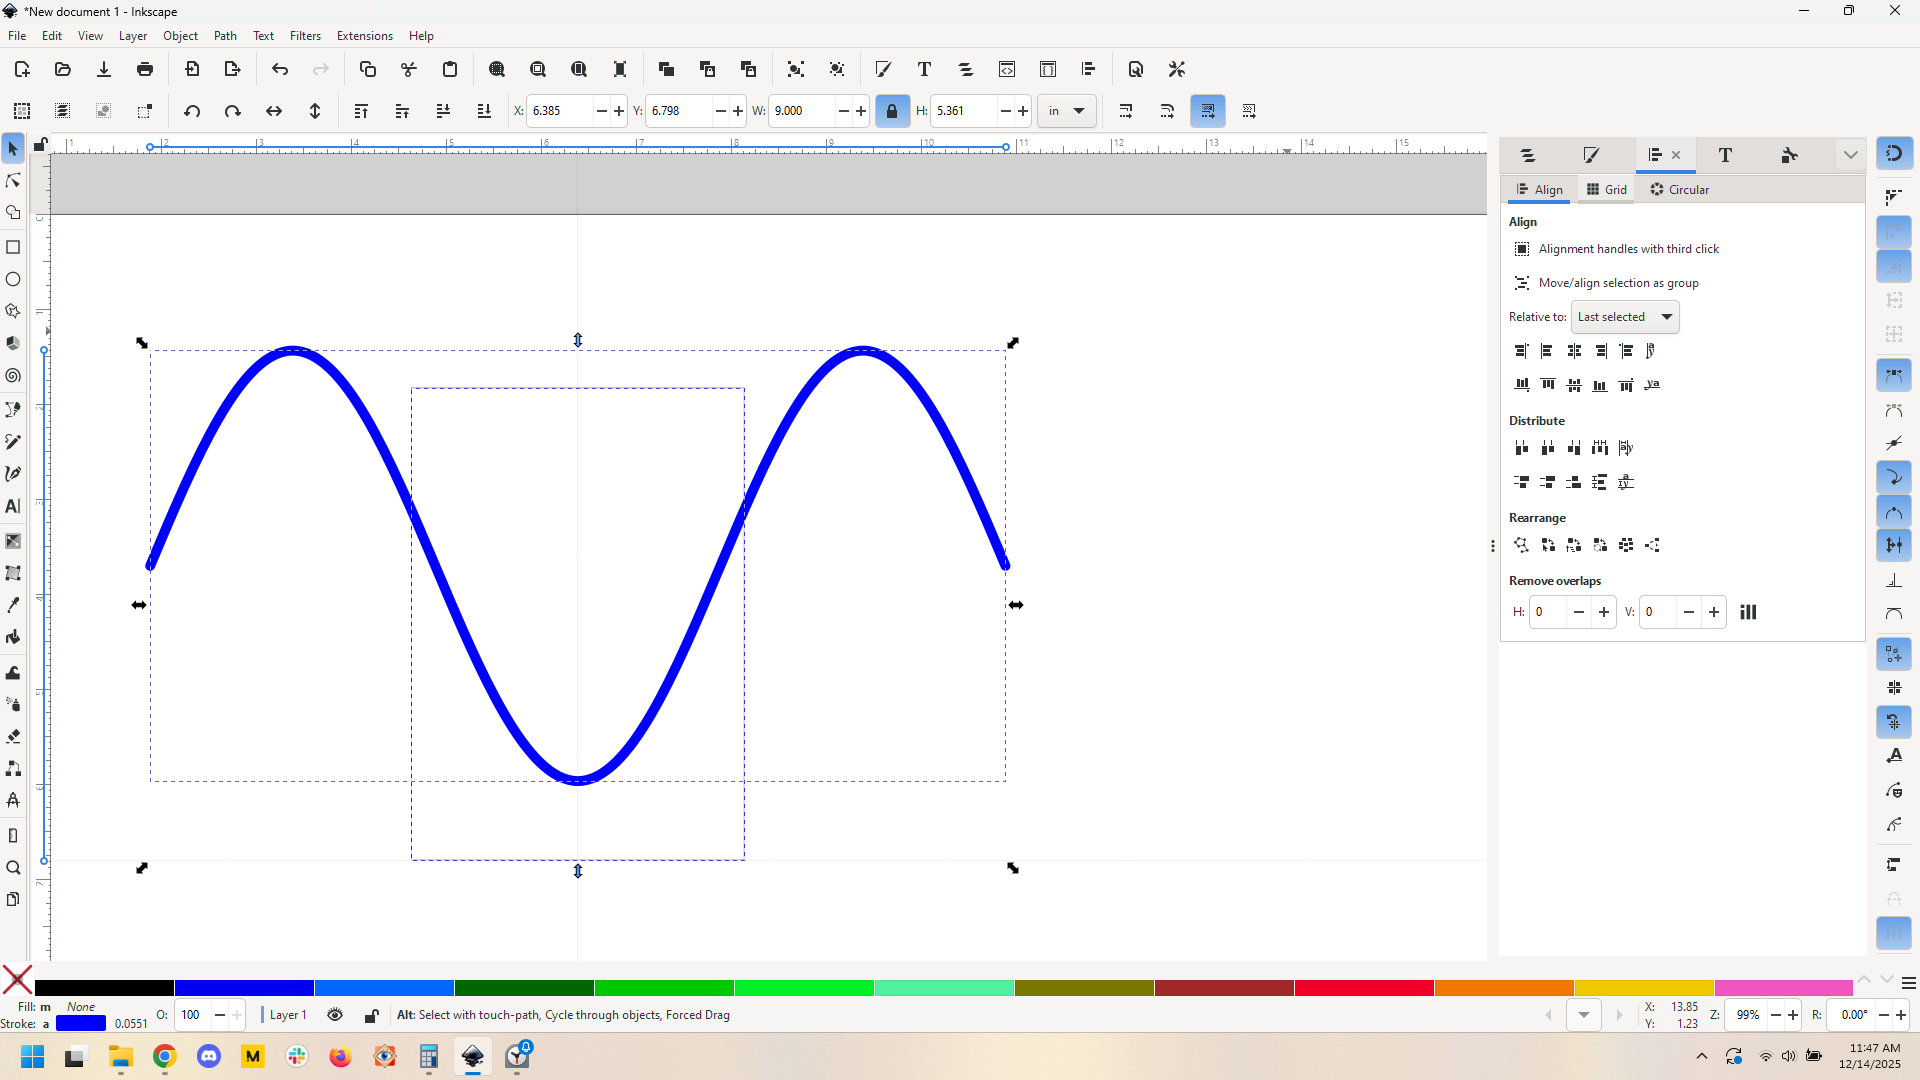Viewport: 1920px width, 1080px height.
Task: Click the green palette color swatch
Action: coord(664,988)
